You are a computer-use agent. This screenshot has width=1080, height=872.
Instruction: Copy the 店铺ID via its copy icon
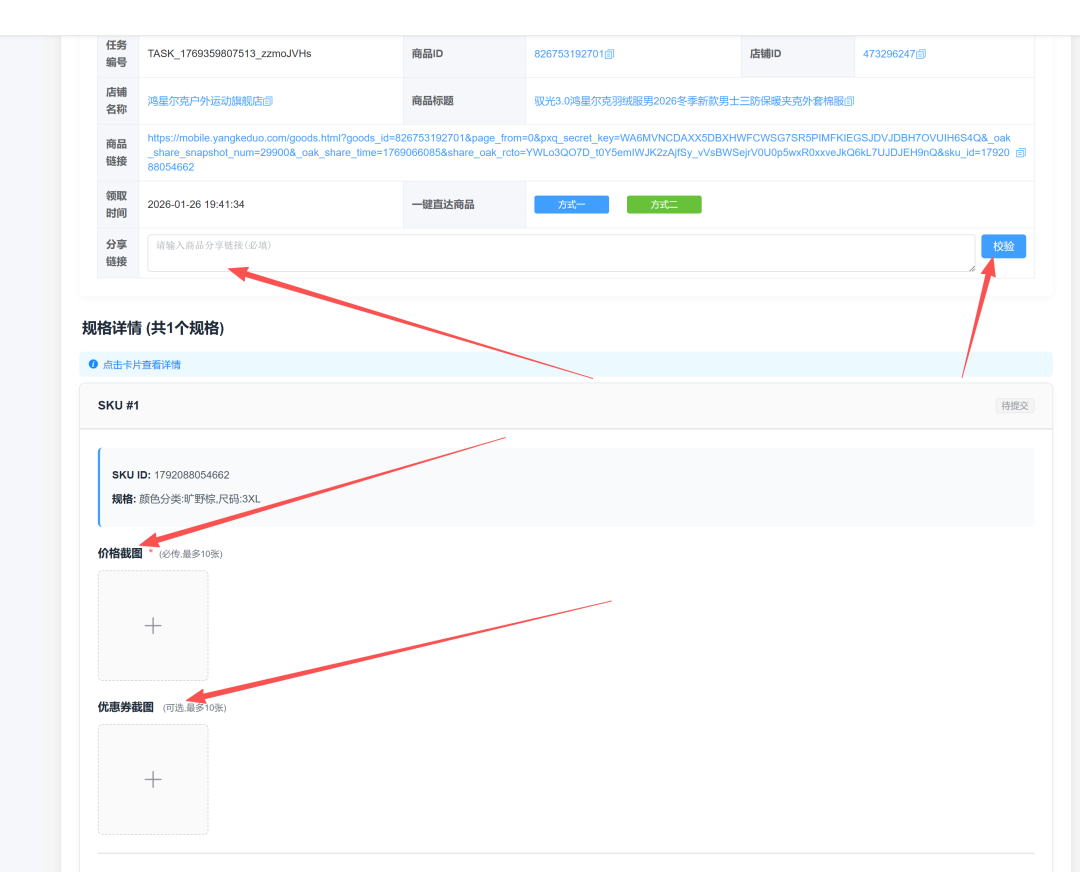point(921,54)
